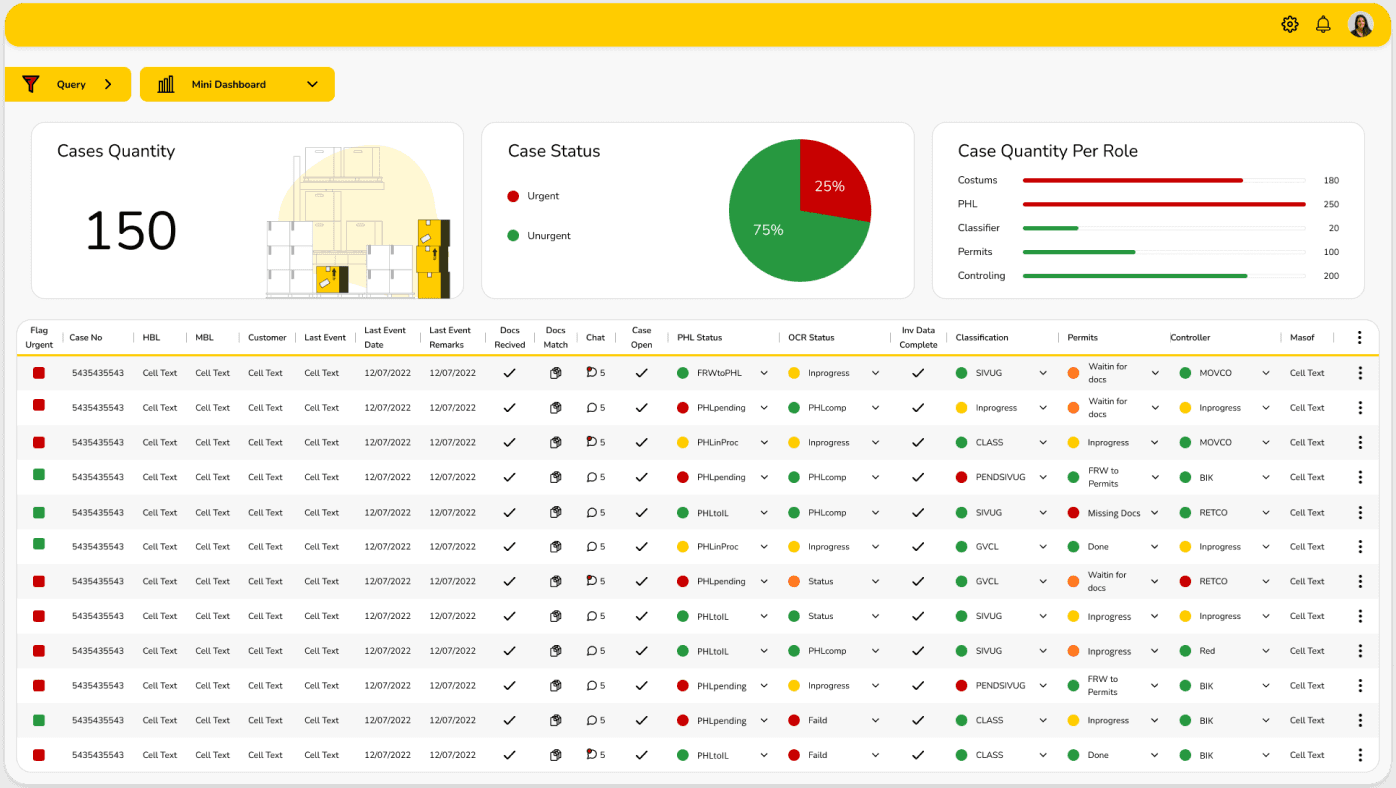Screen dimensions: 1396x788
Task: Open the notifications bell icon
Action: (1323, 24)
